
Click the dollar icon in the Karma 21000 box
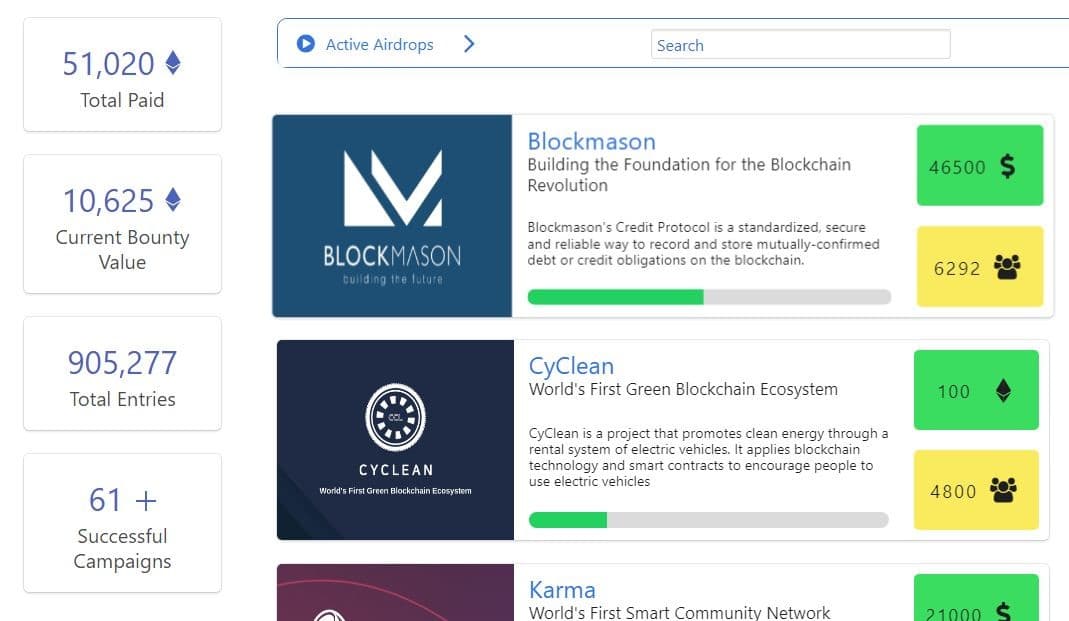point(1003,611)
